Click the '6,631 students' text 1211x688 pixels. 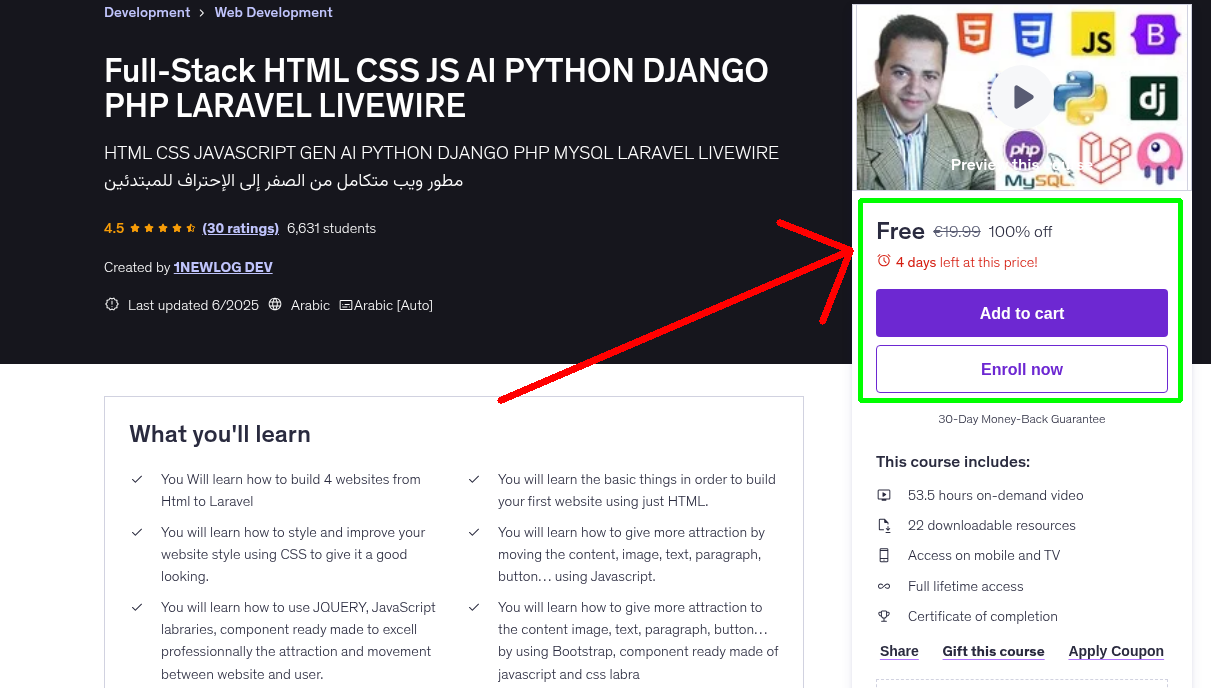pyautogui.click(x=331, y=228)
